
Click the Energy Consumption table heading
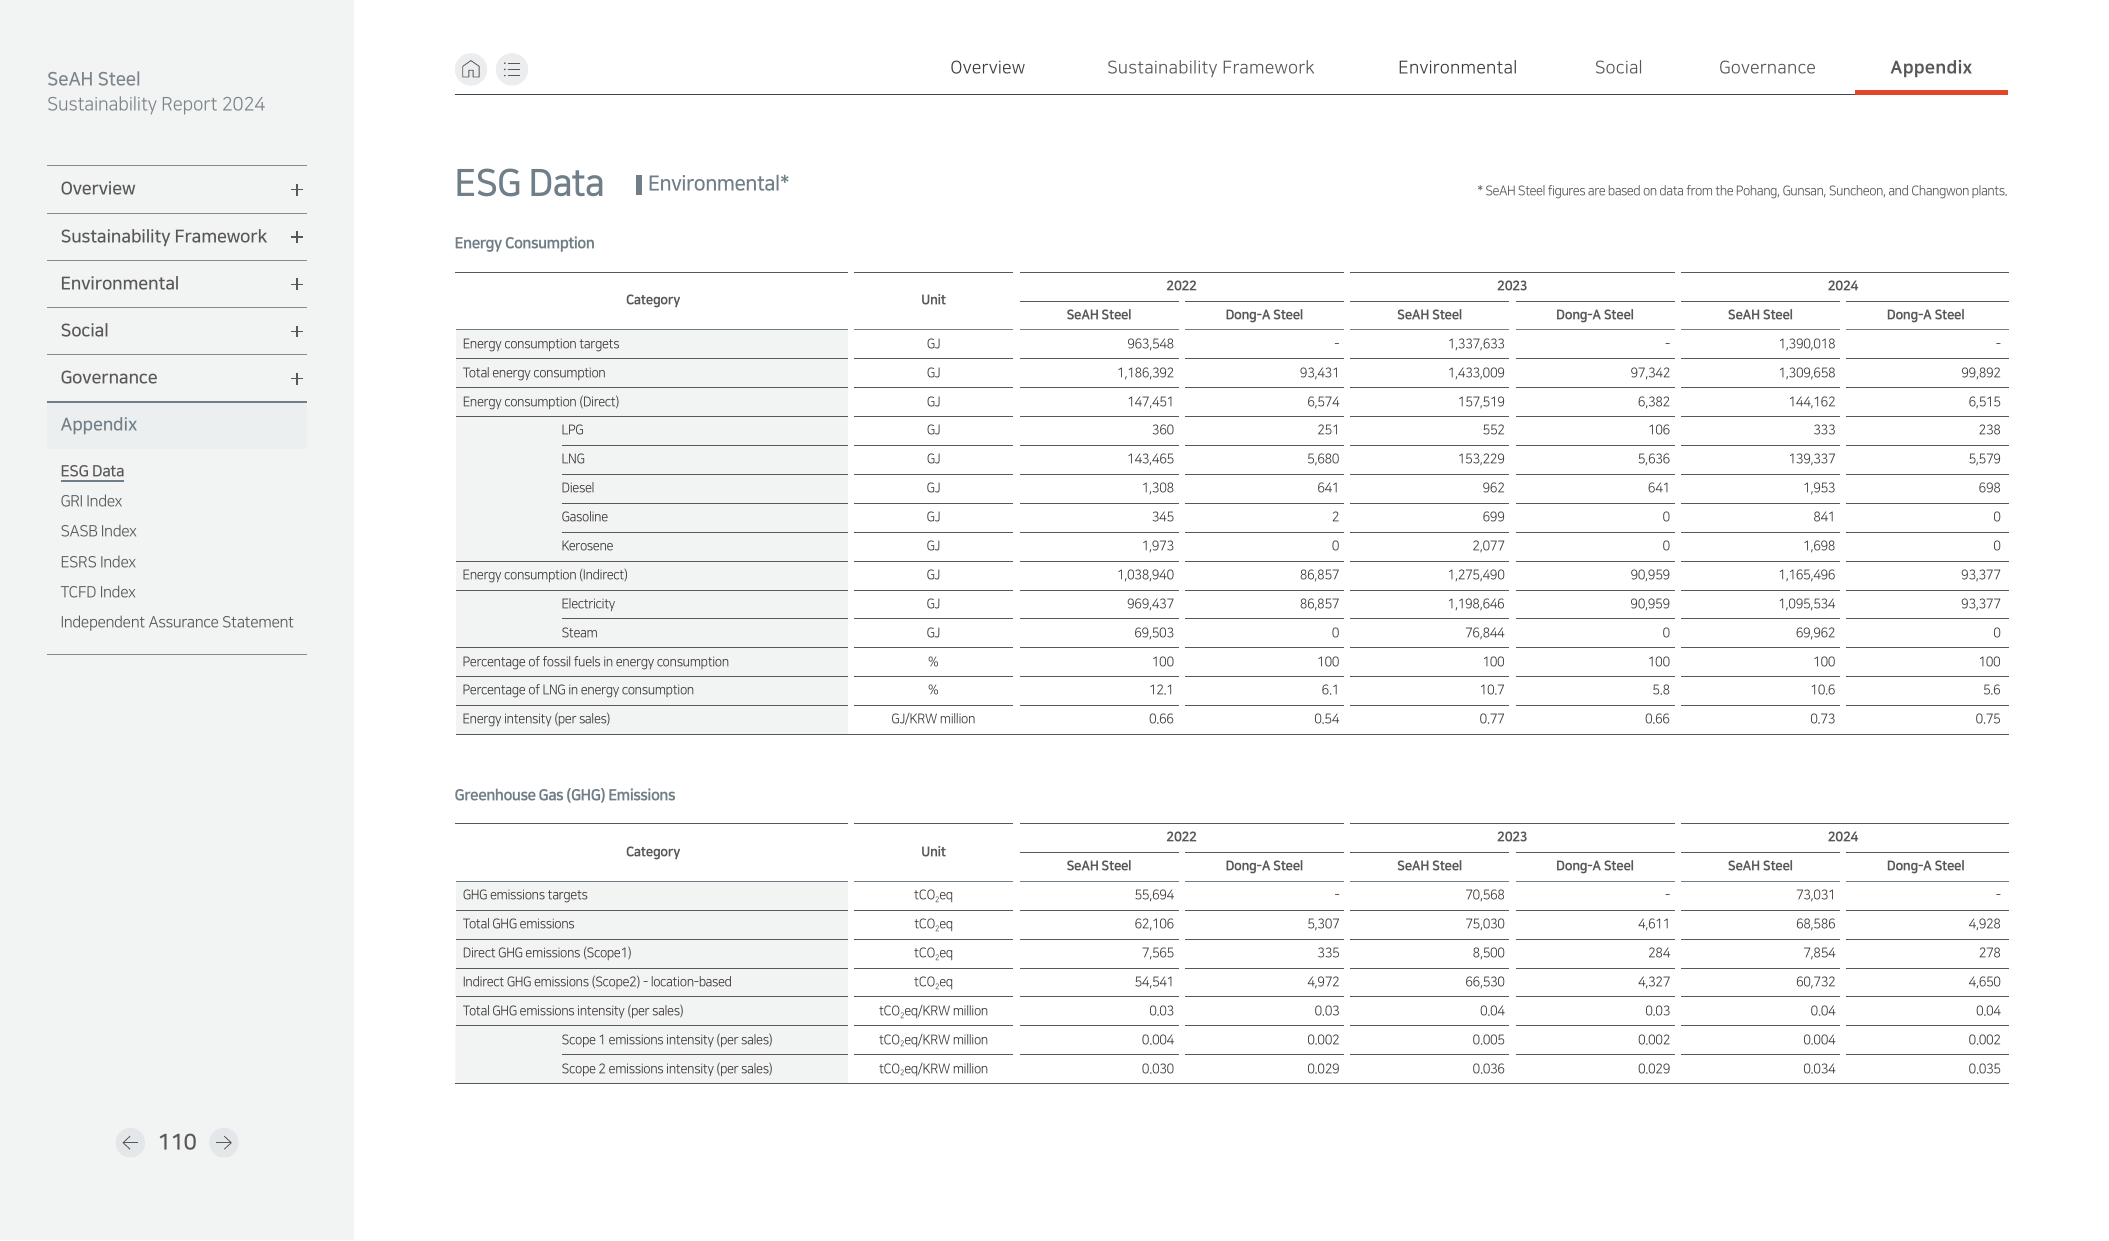tap(524, 243)
